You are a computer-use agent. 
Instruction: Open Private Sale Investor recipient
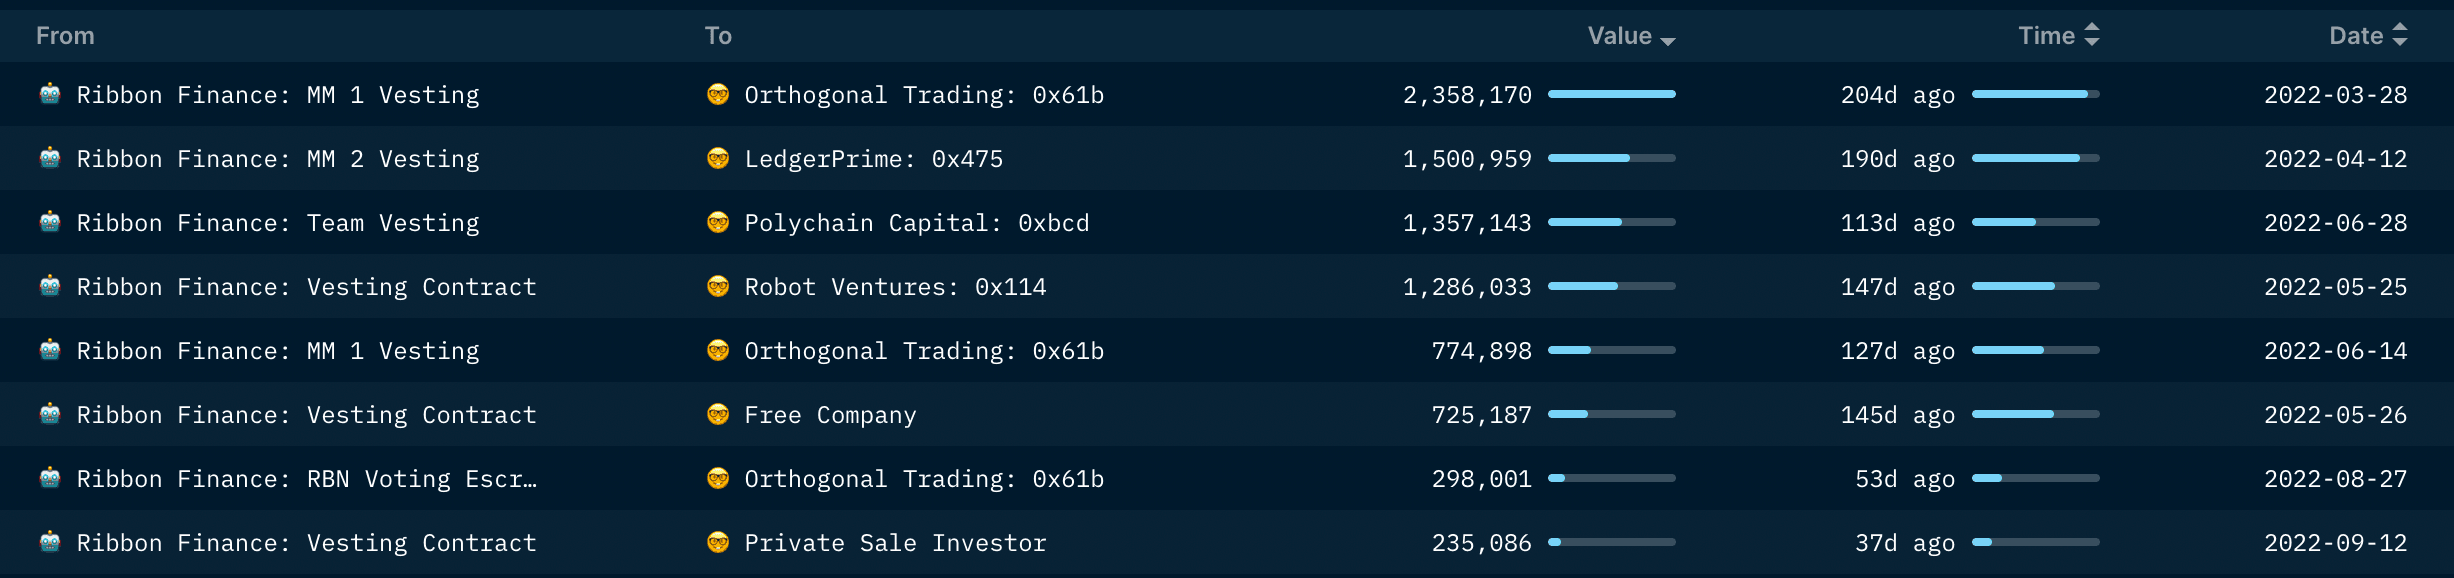tap(896, 543)
